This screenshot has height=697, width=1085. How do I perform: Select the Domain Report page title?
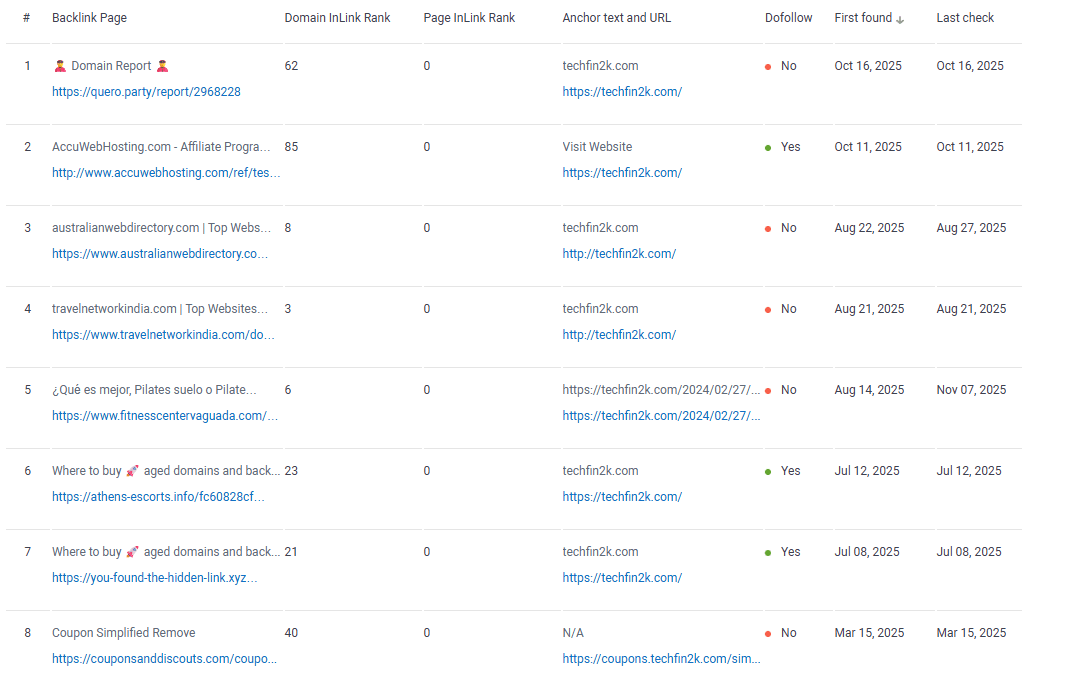tap(111, 66)
